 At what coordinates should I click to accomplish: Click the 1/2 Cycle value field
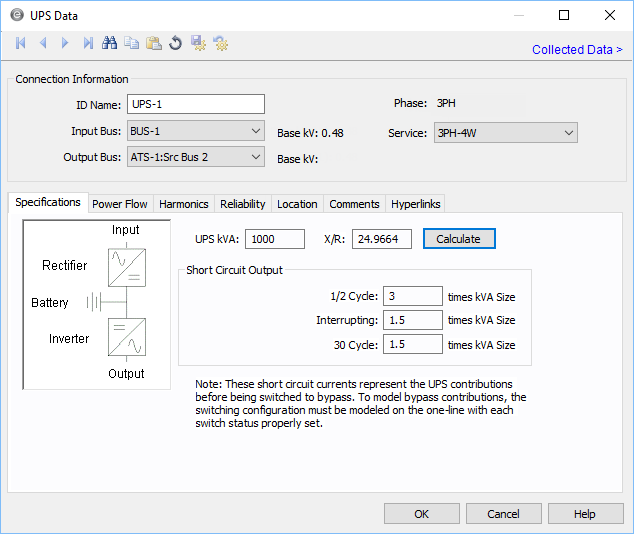tap(412, 296)
